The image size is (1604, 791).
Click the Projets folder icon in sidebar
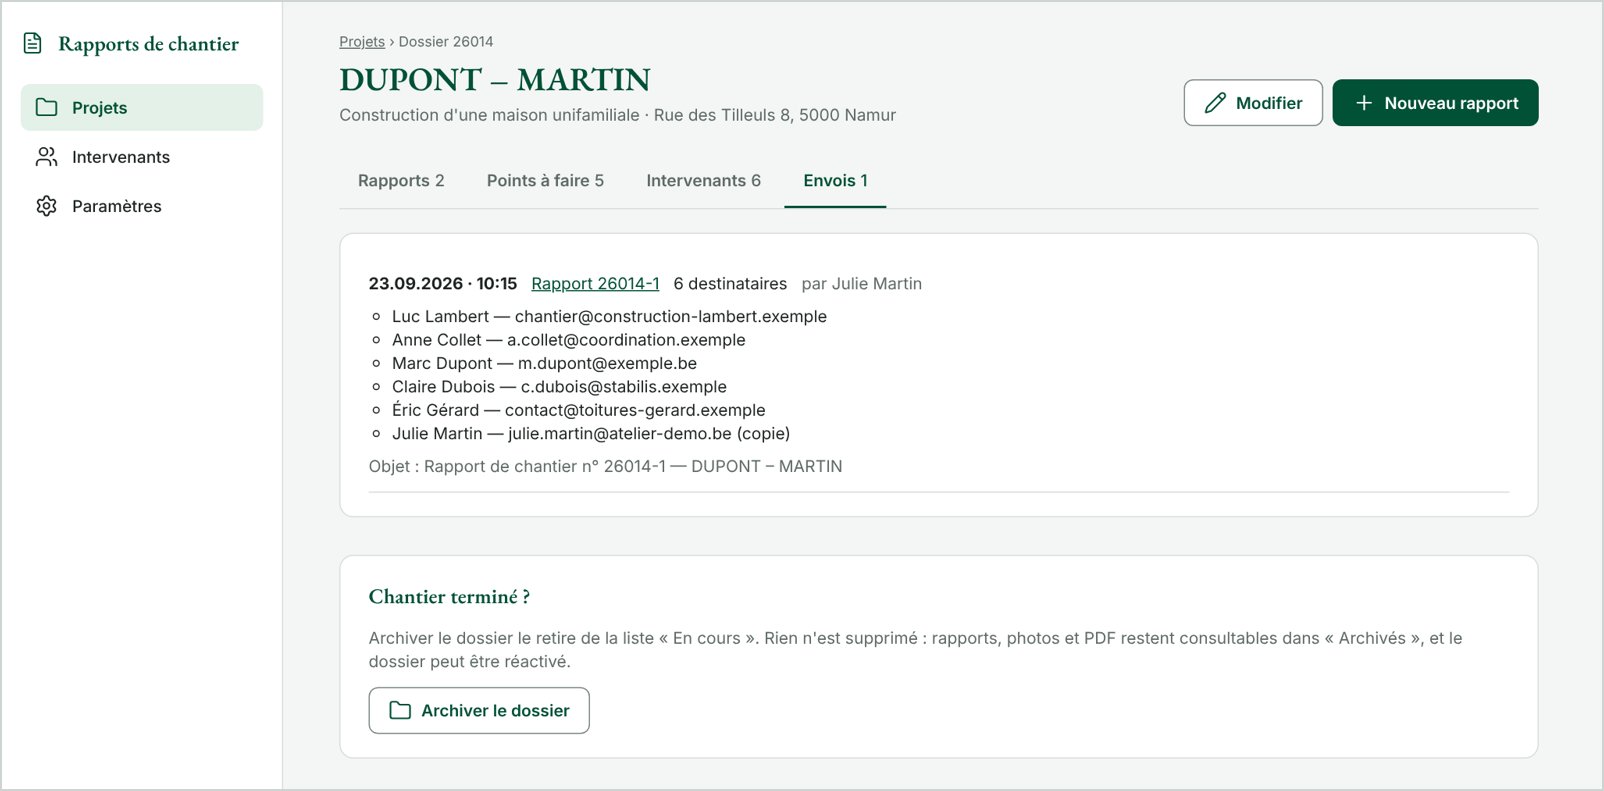point(46,107)
